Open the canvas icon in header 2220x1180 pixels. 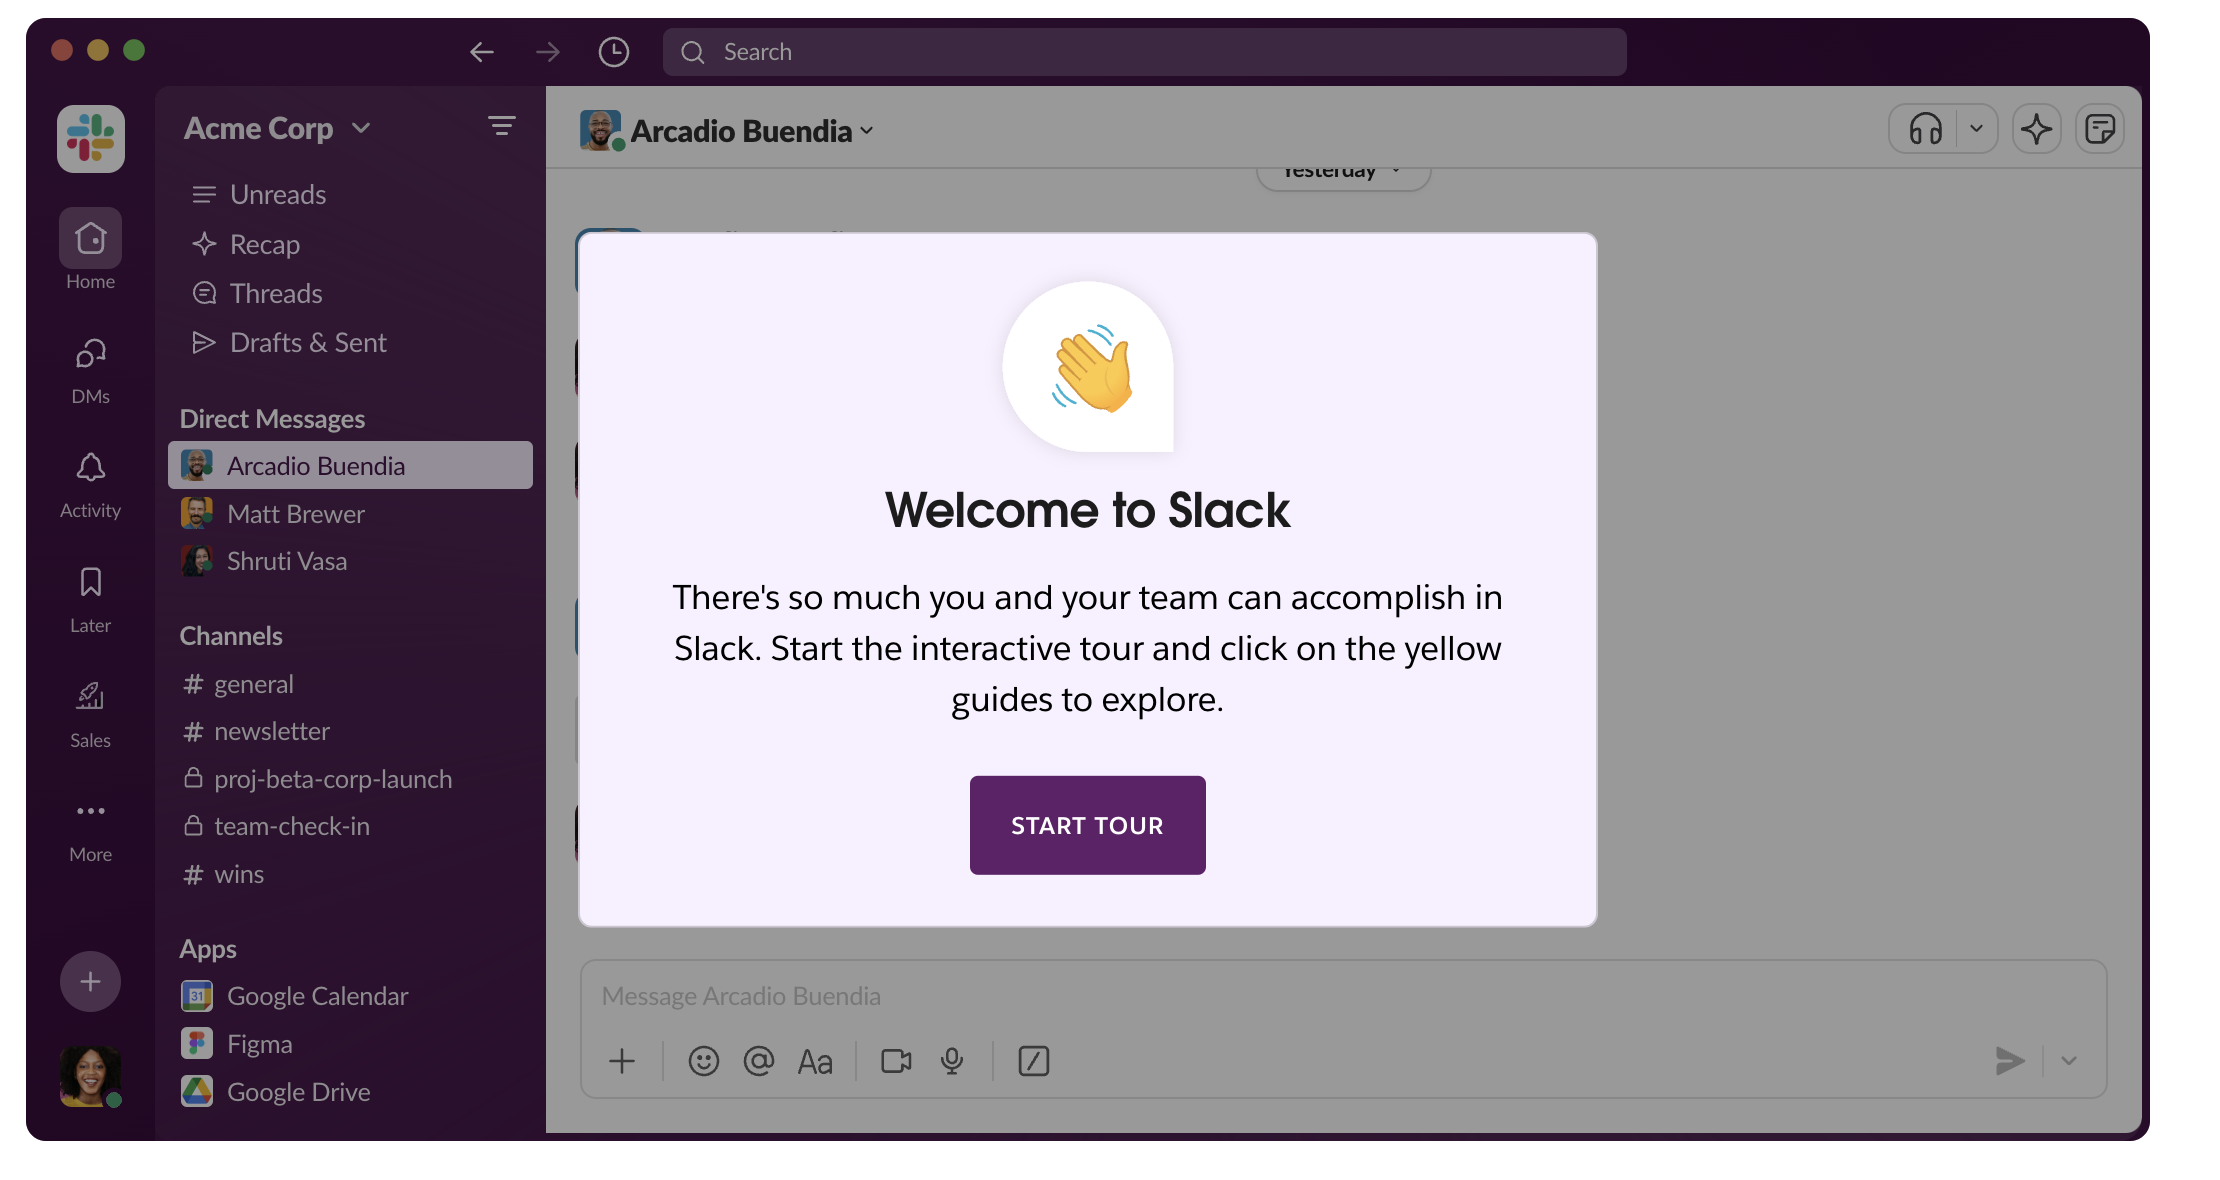(x=2100, y=129)
